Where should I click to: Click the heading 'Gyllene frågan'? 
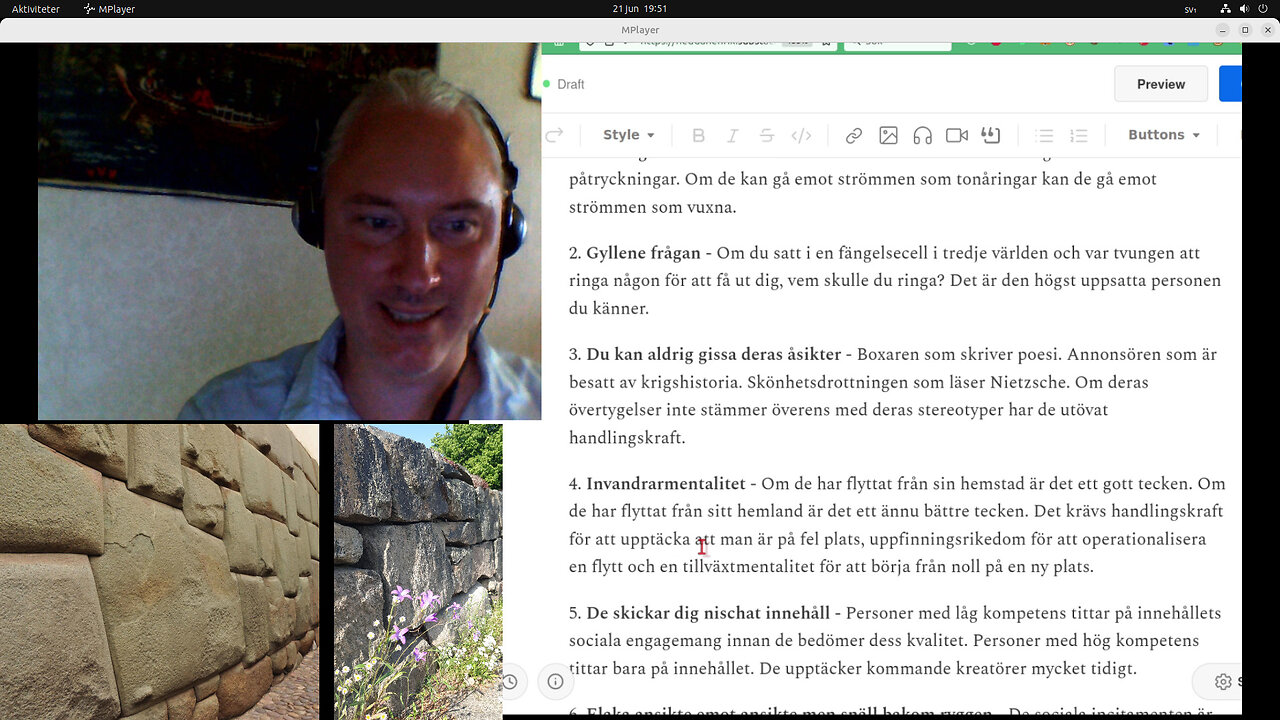(x=643, y=253)
